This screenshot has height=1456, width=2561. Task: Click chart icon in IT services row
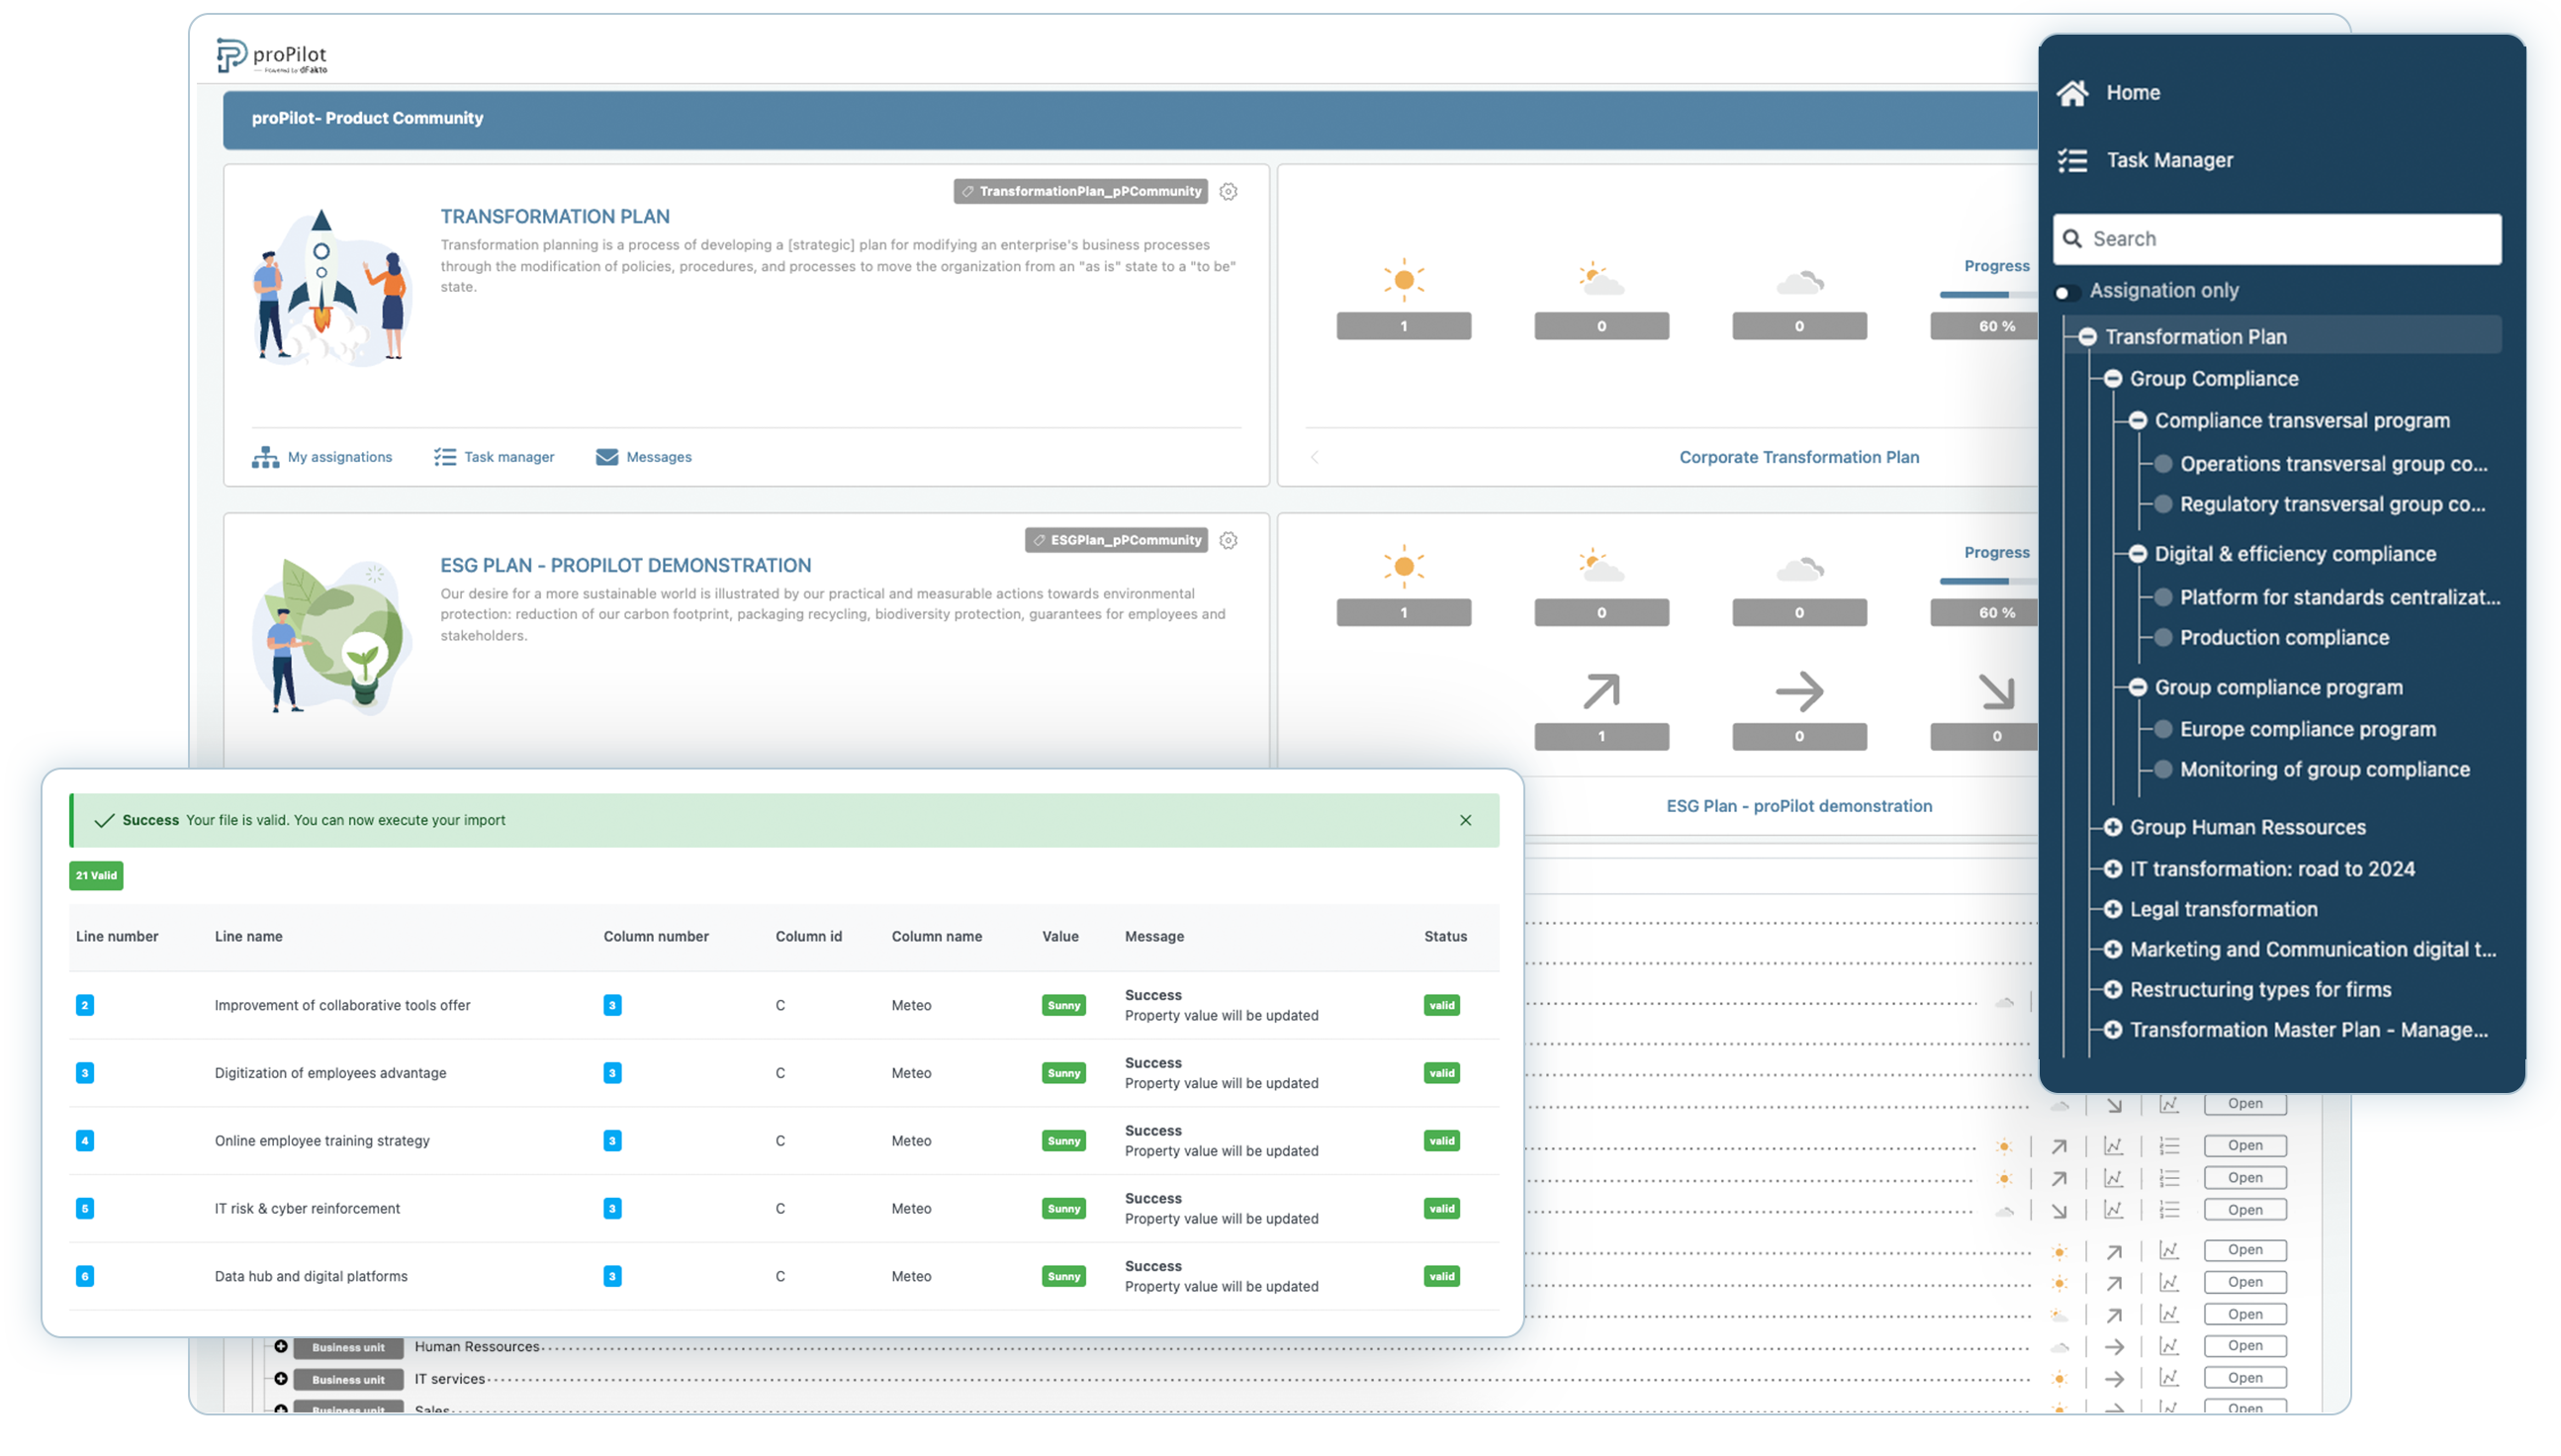tap(2167, 1379)
